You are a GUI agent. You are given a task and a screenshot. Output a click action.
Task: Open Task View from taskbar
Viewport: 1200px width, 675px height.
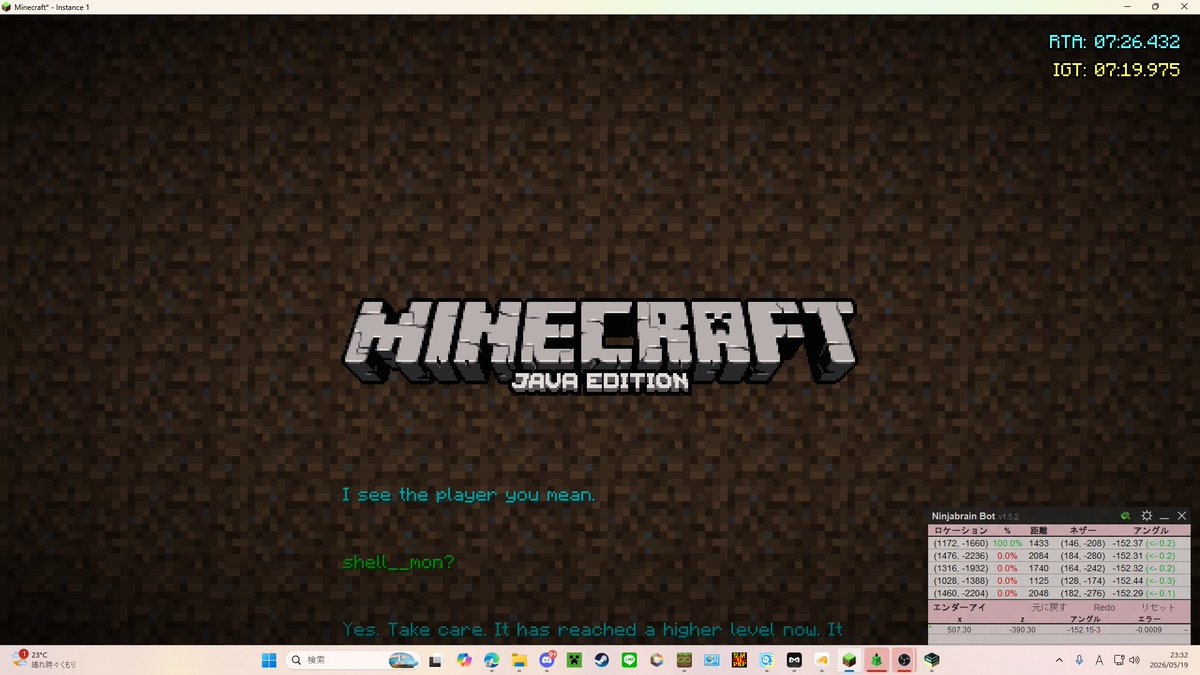(436, 660)
